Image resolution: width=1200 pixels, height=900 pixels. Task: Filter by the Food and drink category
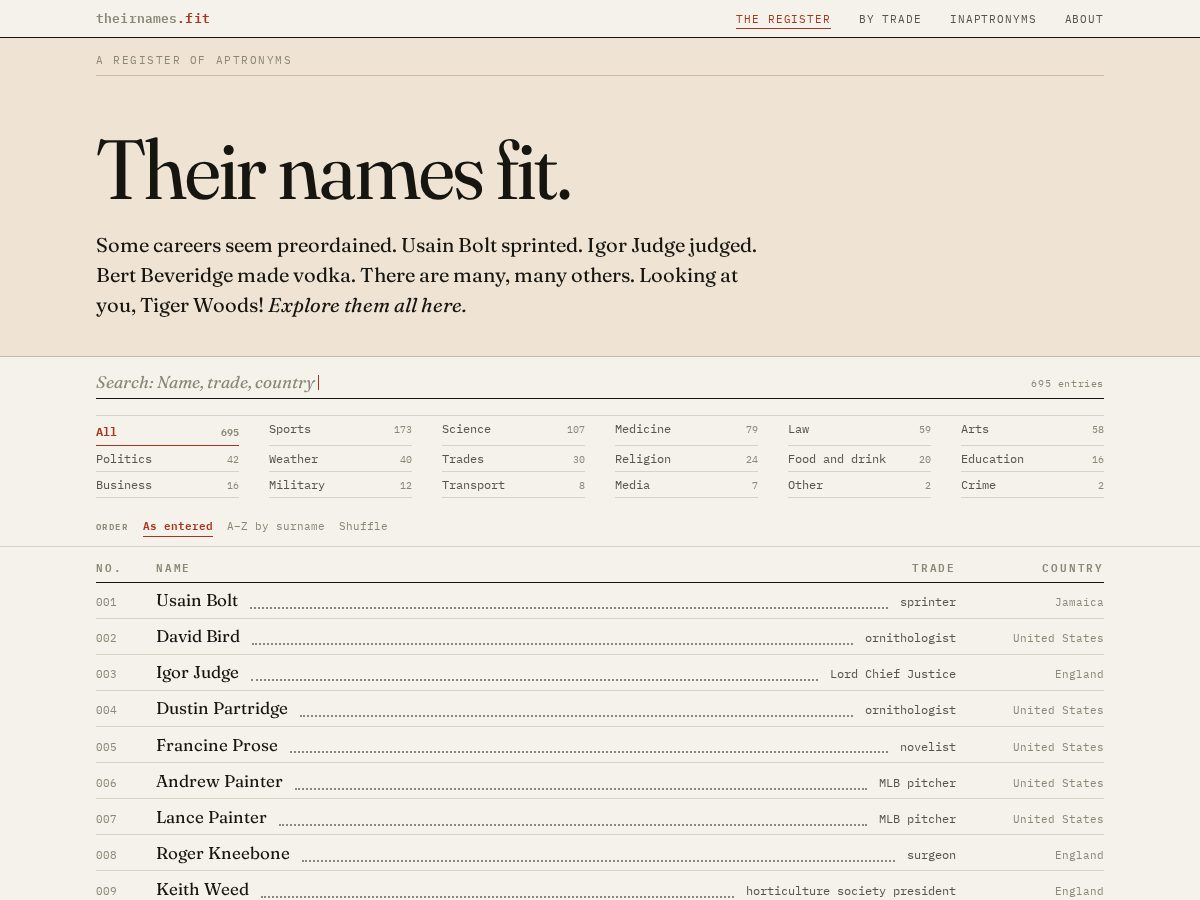859,459
